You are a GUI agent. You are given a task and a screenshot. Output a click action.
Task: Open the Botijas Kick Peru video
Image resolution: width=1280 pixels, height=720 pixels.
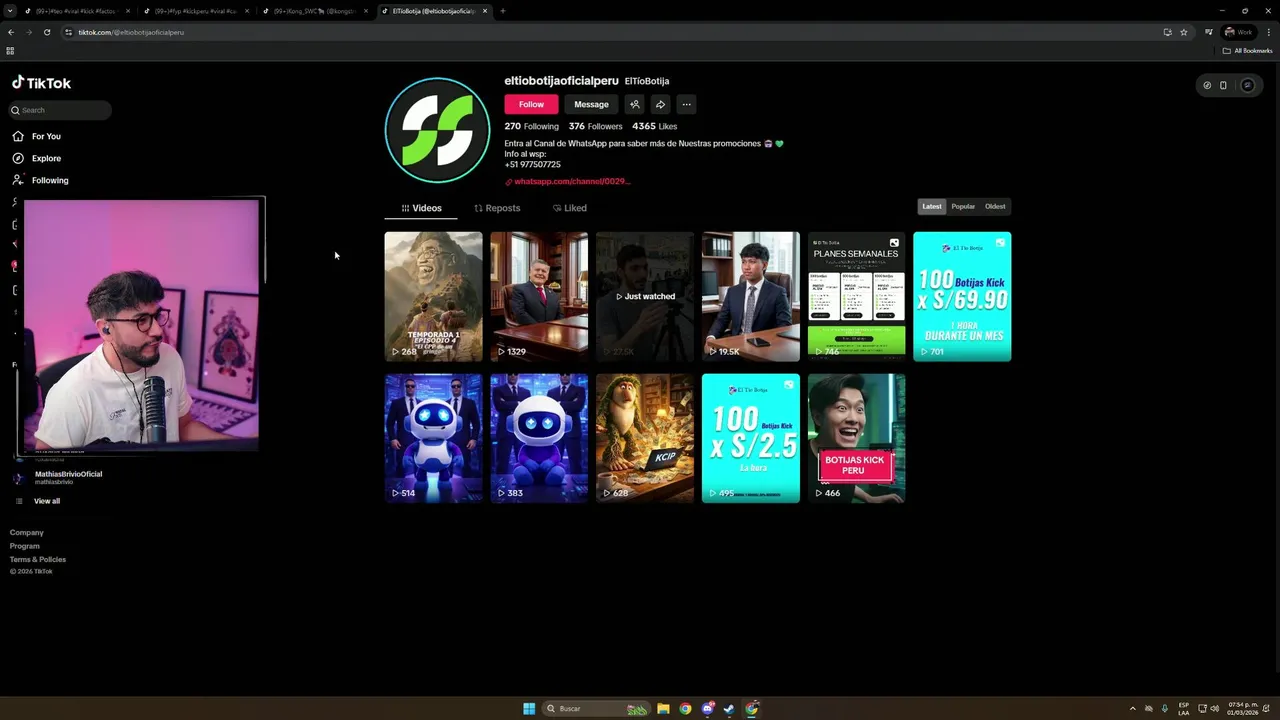click(857, 438)
